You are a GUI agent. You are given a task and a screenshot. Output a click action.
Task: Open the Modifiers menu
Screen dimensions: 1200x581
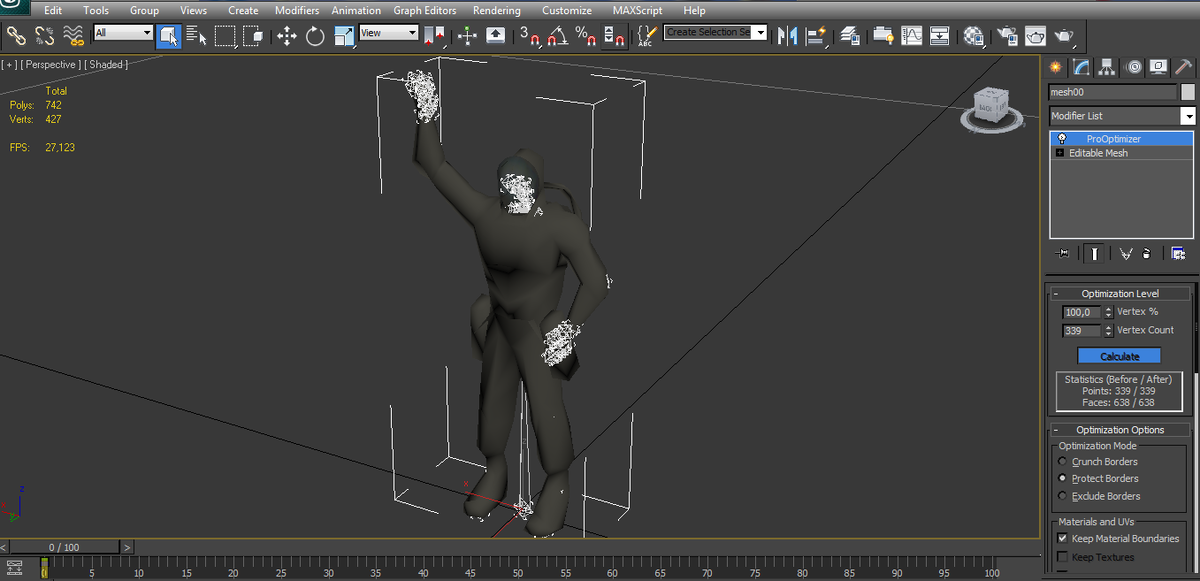coord(297,10)
